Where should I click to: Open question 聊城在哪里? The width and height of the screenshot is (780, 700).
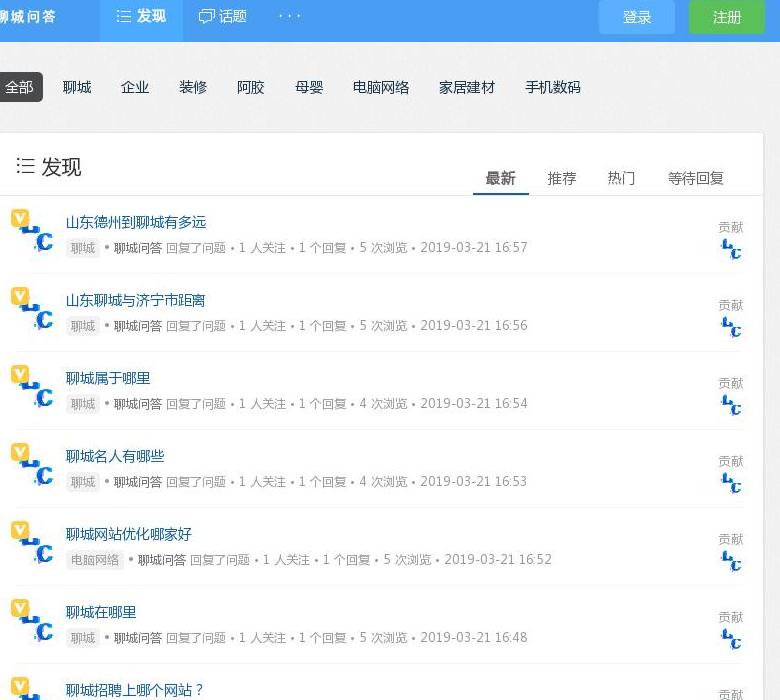100,612
